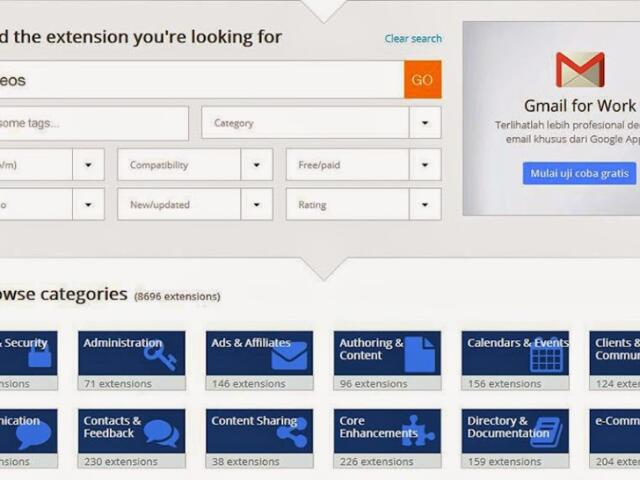Click the Free/paid dropdown arrow

pyautogui.click(x=425, y=165)
